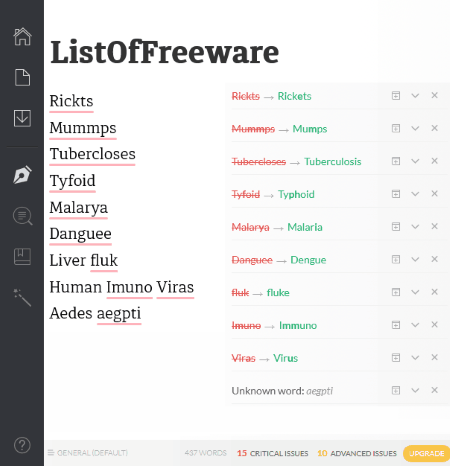Click the magic wand icon
Screen dimensions: 450x466
(22, 297)
